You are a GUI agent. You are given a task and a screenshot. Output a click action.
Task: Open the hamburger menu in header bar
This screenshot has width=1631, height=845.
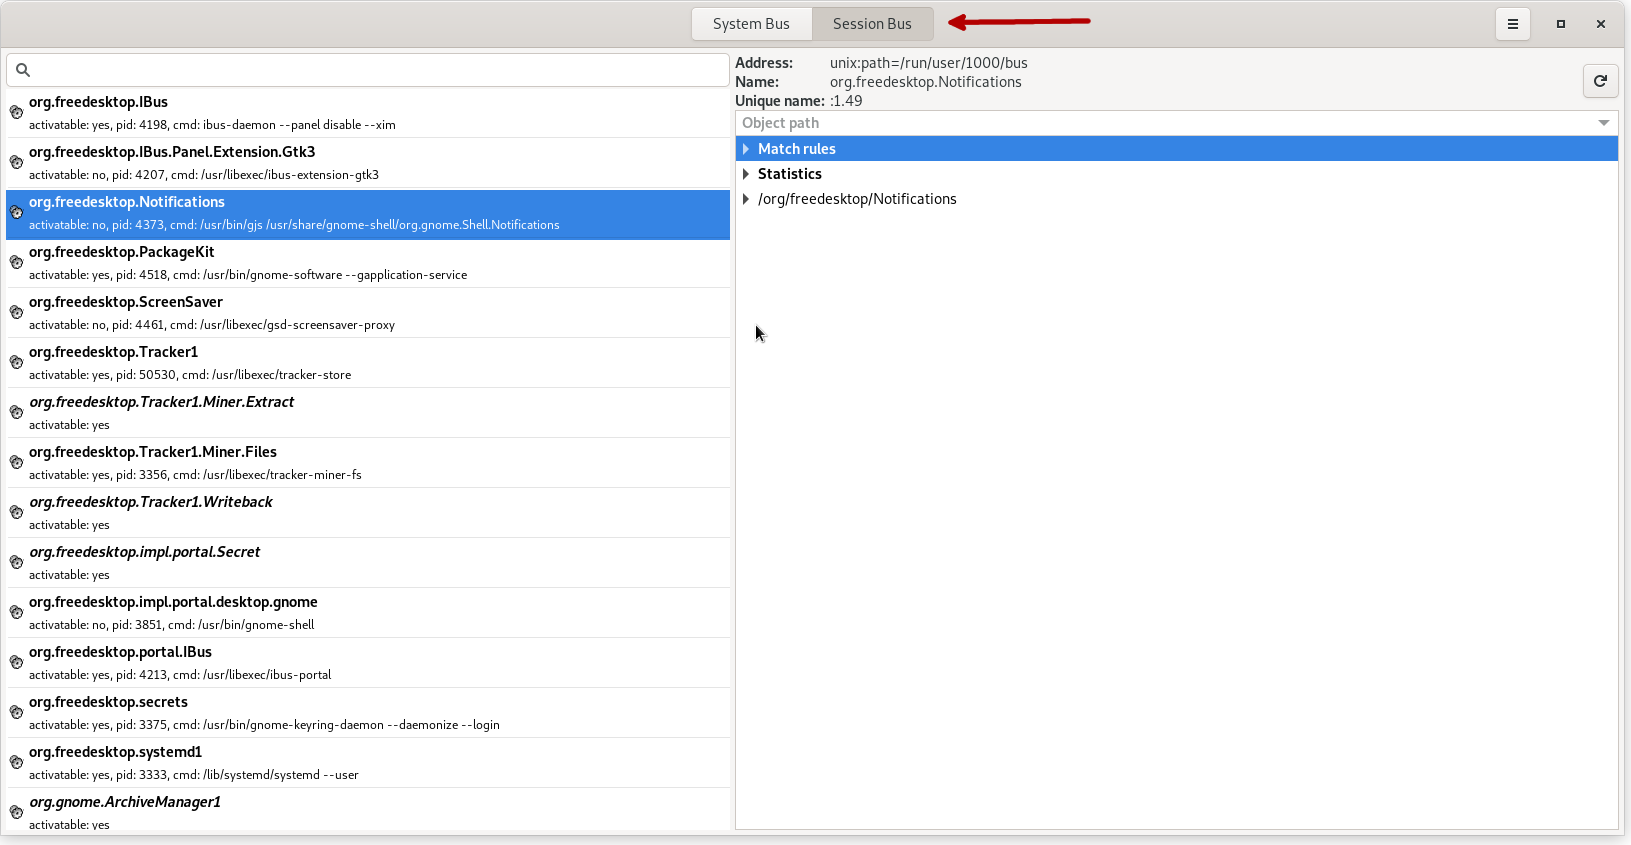(x=1513, y=24)
